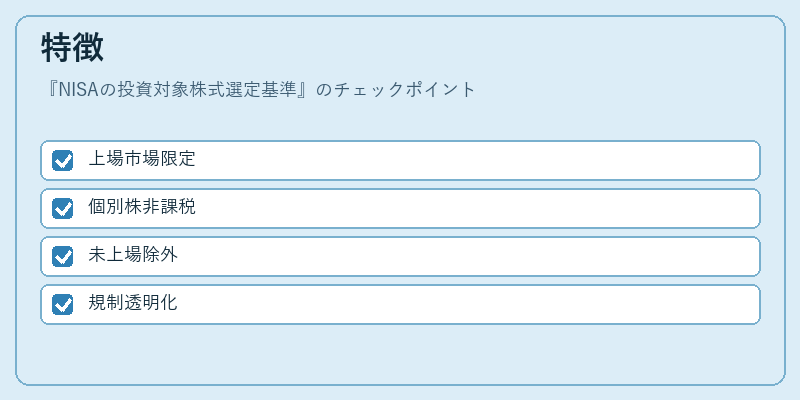Viewport: 800px width, 400px height.
Task: Select the 個別株非課税 label text
Action: (x=142, y=207)
